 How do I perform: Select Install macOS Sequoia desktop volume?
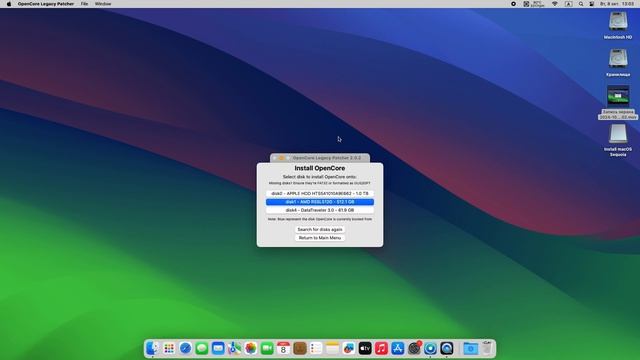(x=618, y=134)
